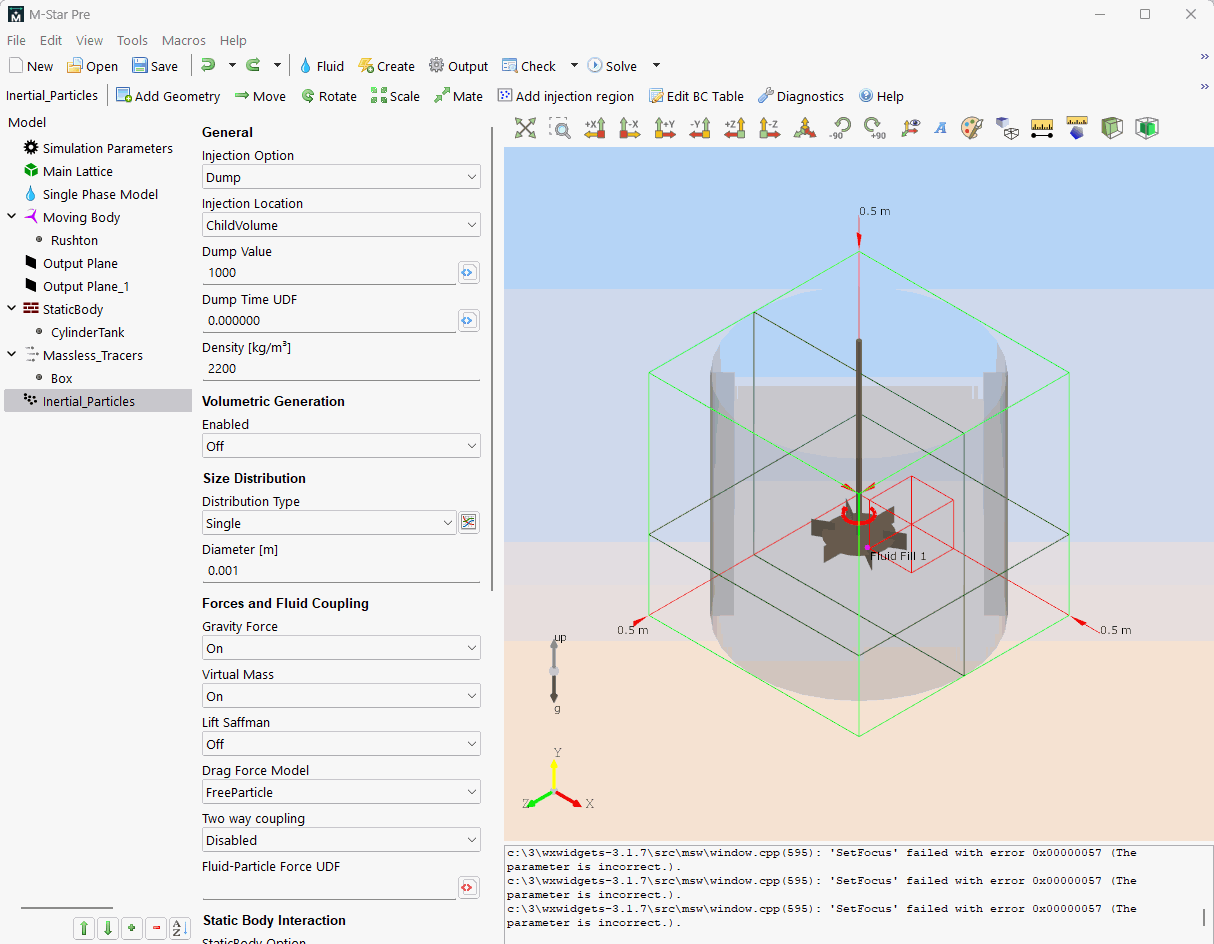Click the Mate tool

(x=458, y=96)
